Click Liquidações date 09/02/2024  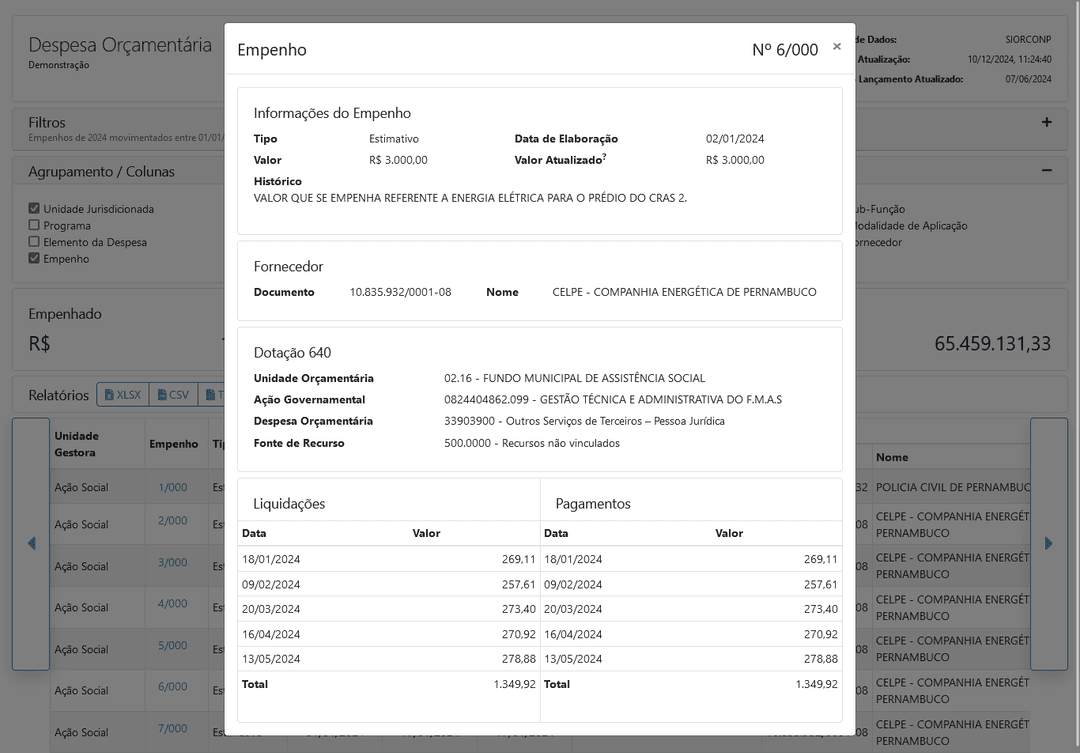pos(271,584)
